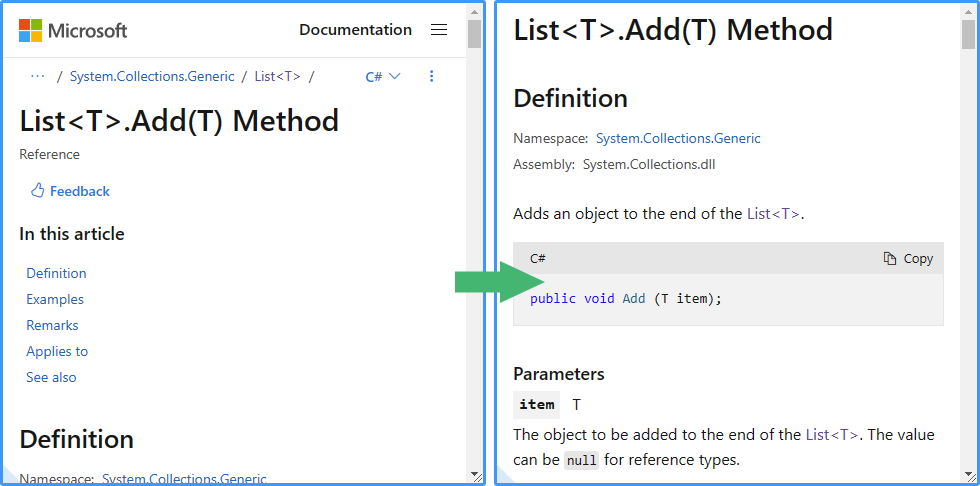Click the Feedback button with thumbs-up icon

click(70, 191)
